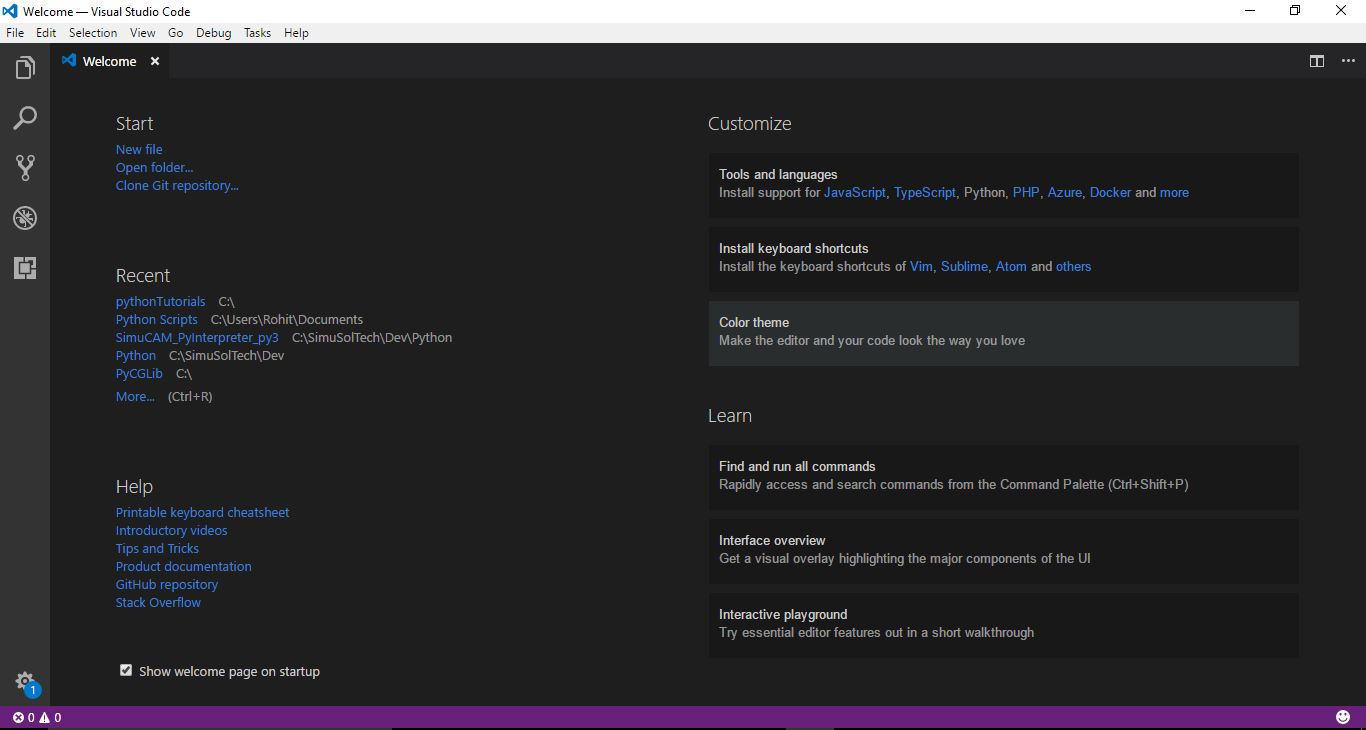Open the Edit menu
The image size is (1366, 730).
coord(46,33)
